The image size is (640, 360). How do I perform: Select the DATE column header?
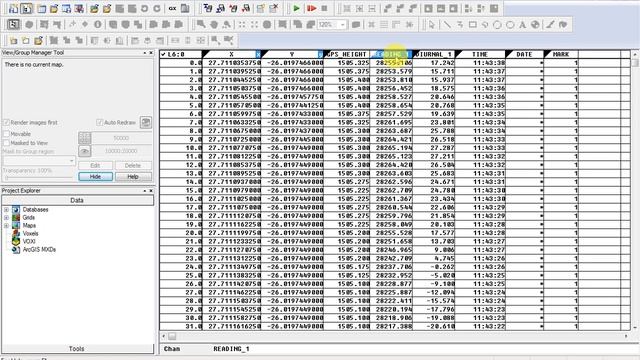tap(524, 54)
